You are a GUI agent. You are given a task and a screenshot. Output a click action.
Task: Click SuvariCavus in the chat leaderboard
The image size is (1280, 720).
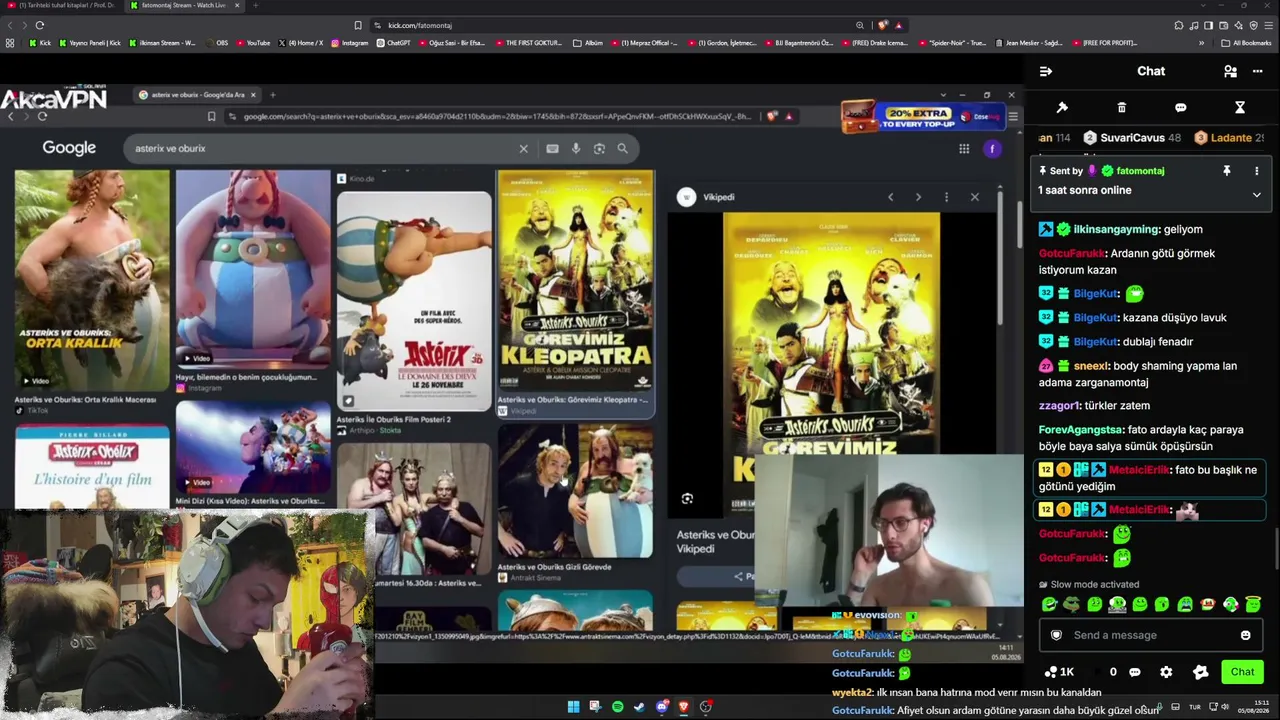click(x=1132, y=138)
